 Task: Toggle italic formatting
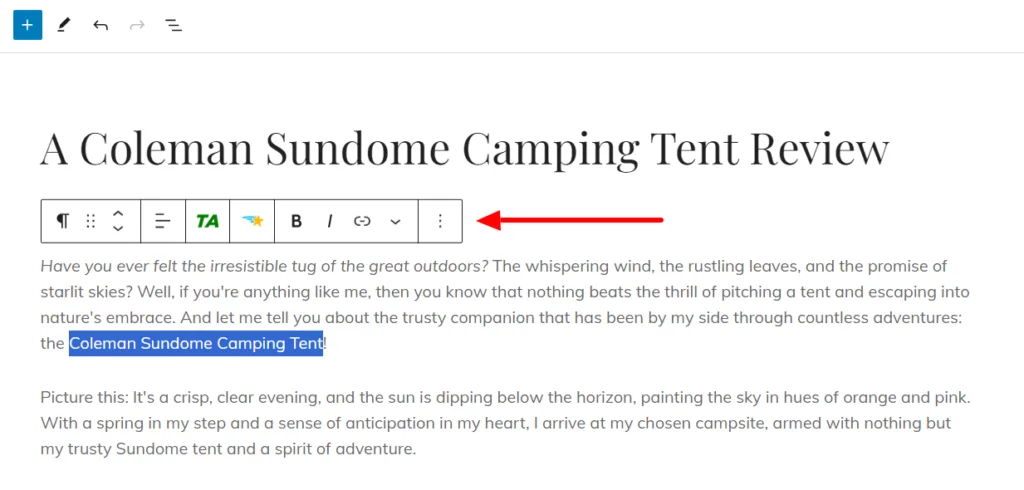pos(329,221)
